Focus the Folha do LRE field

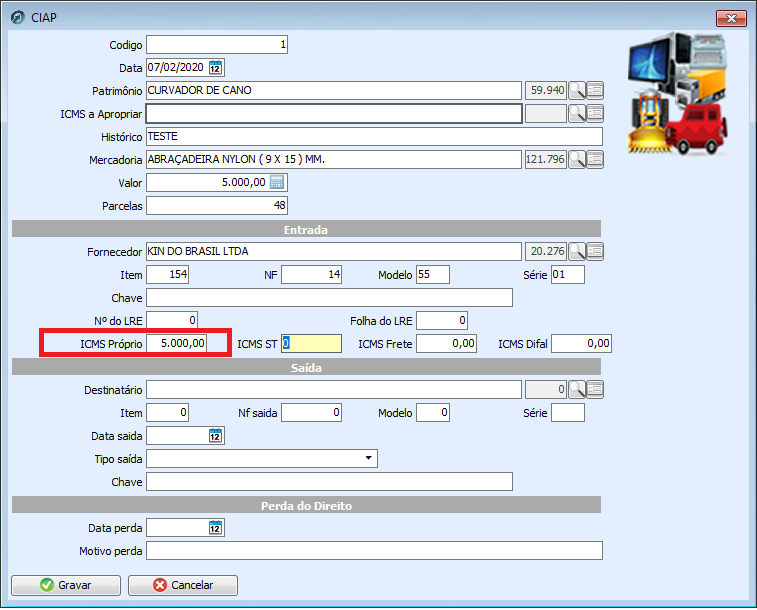442,320
